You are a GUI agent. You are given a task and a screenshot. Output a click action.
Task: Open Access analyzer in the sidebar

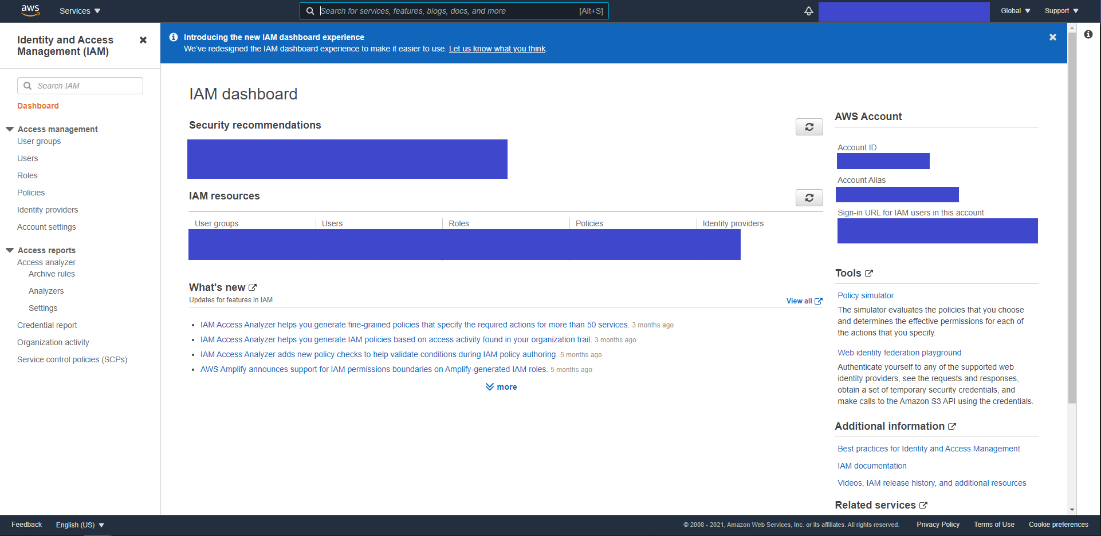tap(46, 262)
